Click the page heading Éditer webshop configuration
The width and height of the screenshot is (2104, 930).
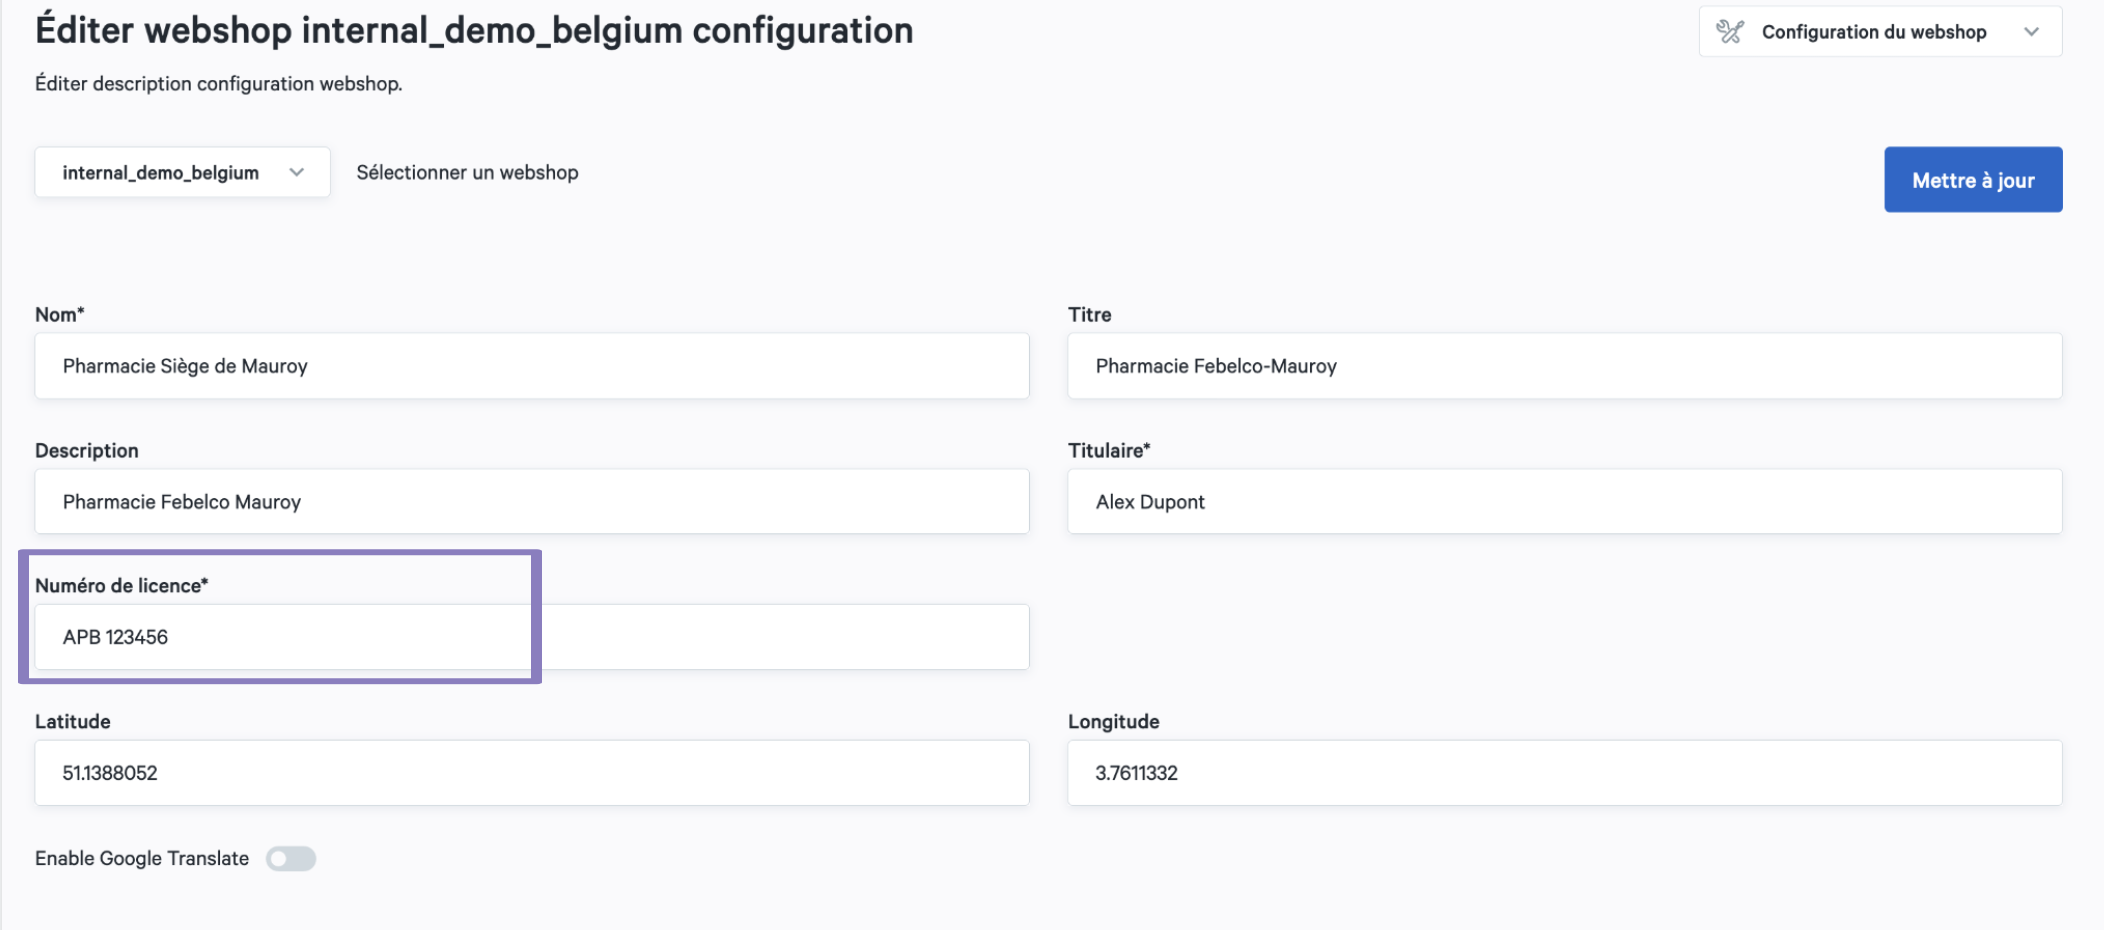pyautogui.click(x=474, y=31)
